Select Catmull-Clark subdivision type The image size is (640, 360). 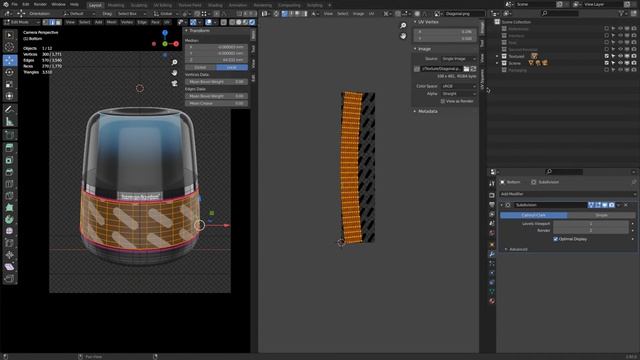click(533, 215)
